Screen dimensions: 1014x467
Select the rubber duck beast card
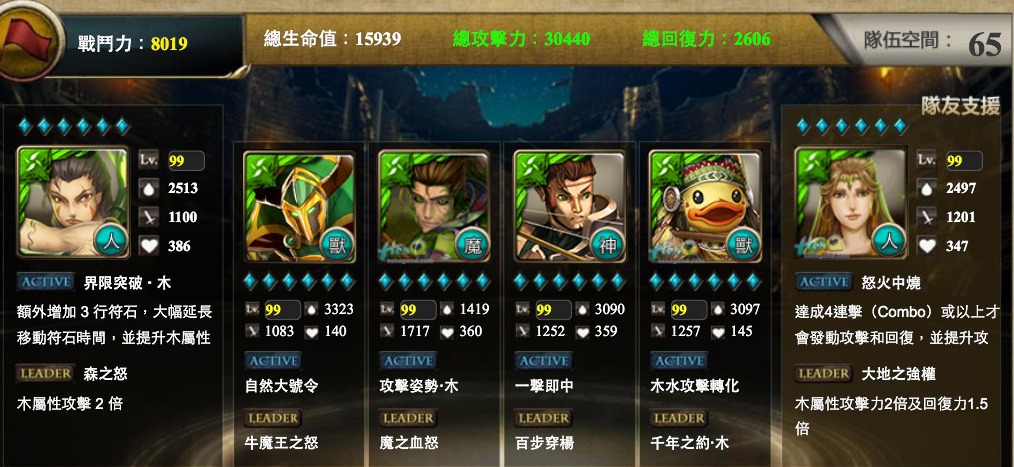click(x=705, y=206)
